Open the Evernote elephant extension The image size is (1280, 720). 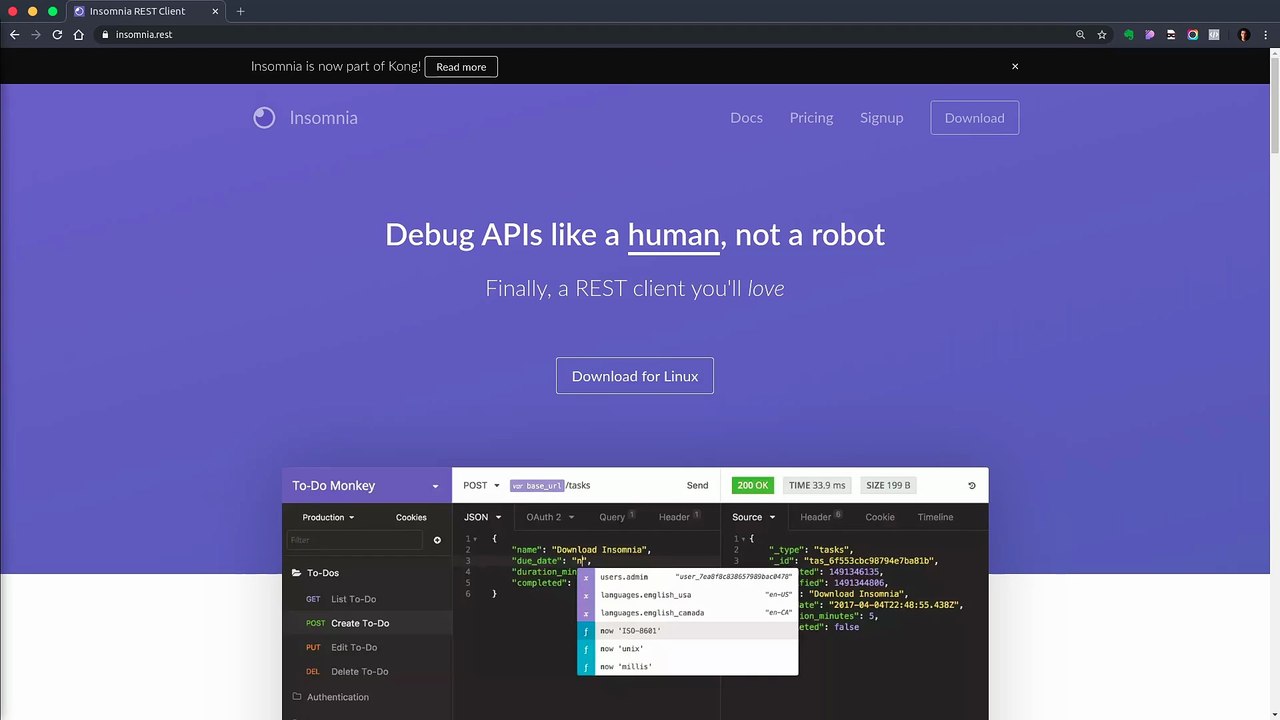point(1129,34)
